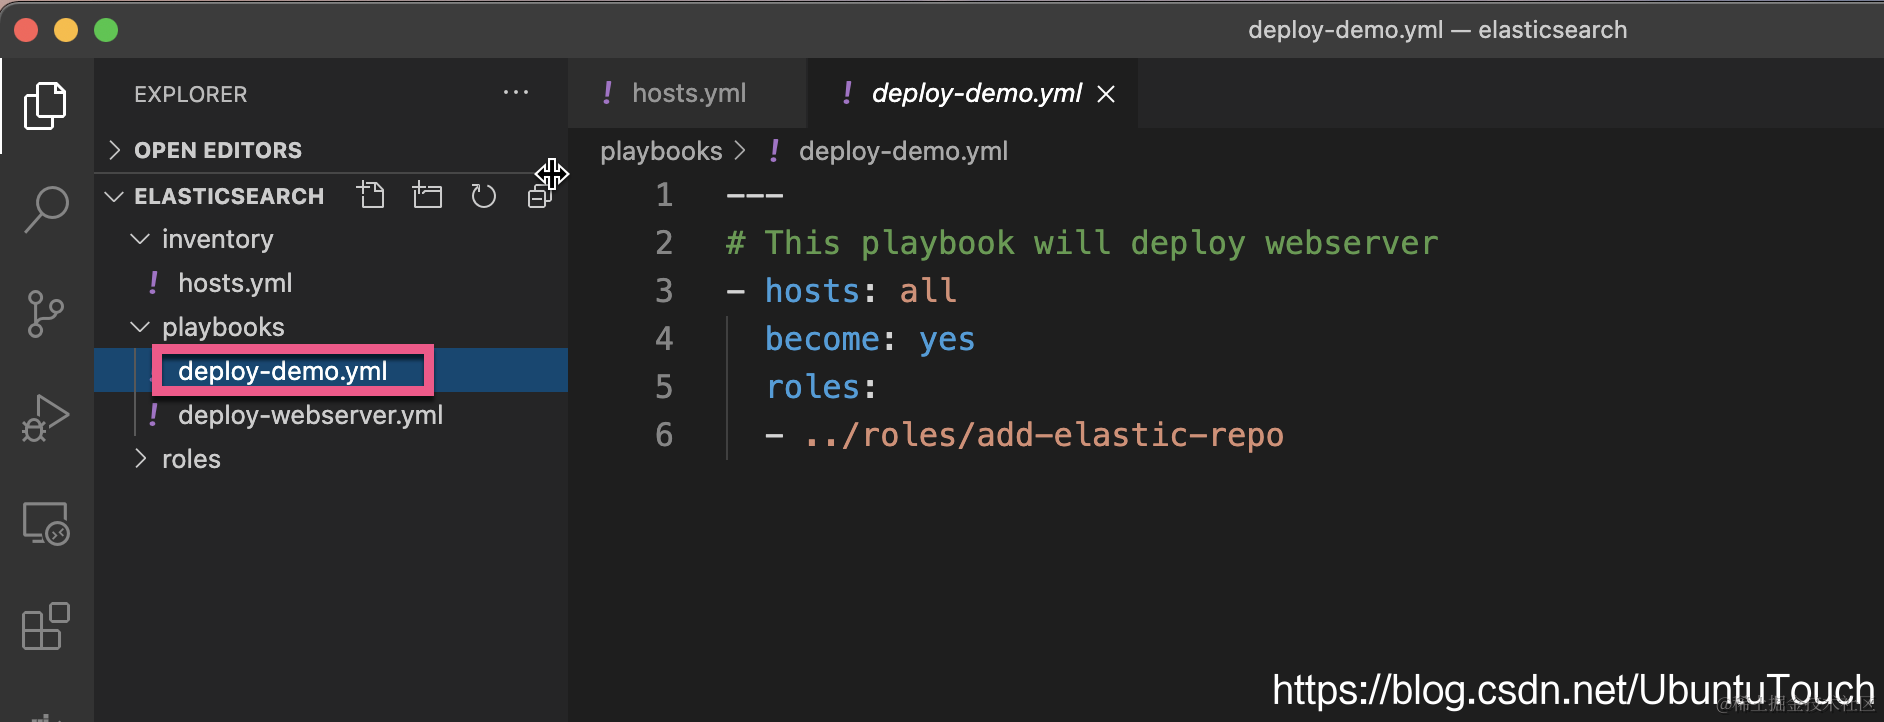
Task: Click the green fullscreen window button
Action: click(106, 30)
